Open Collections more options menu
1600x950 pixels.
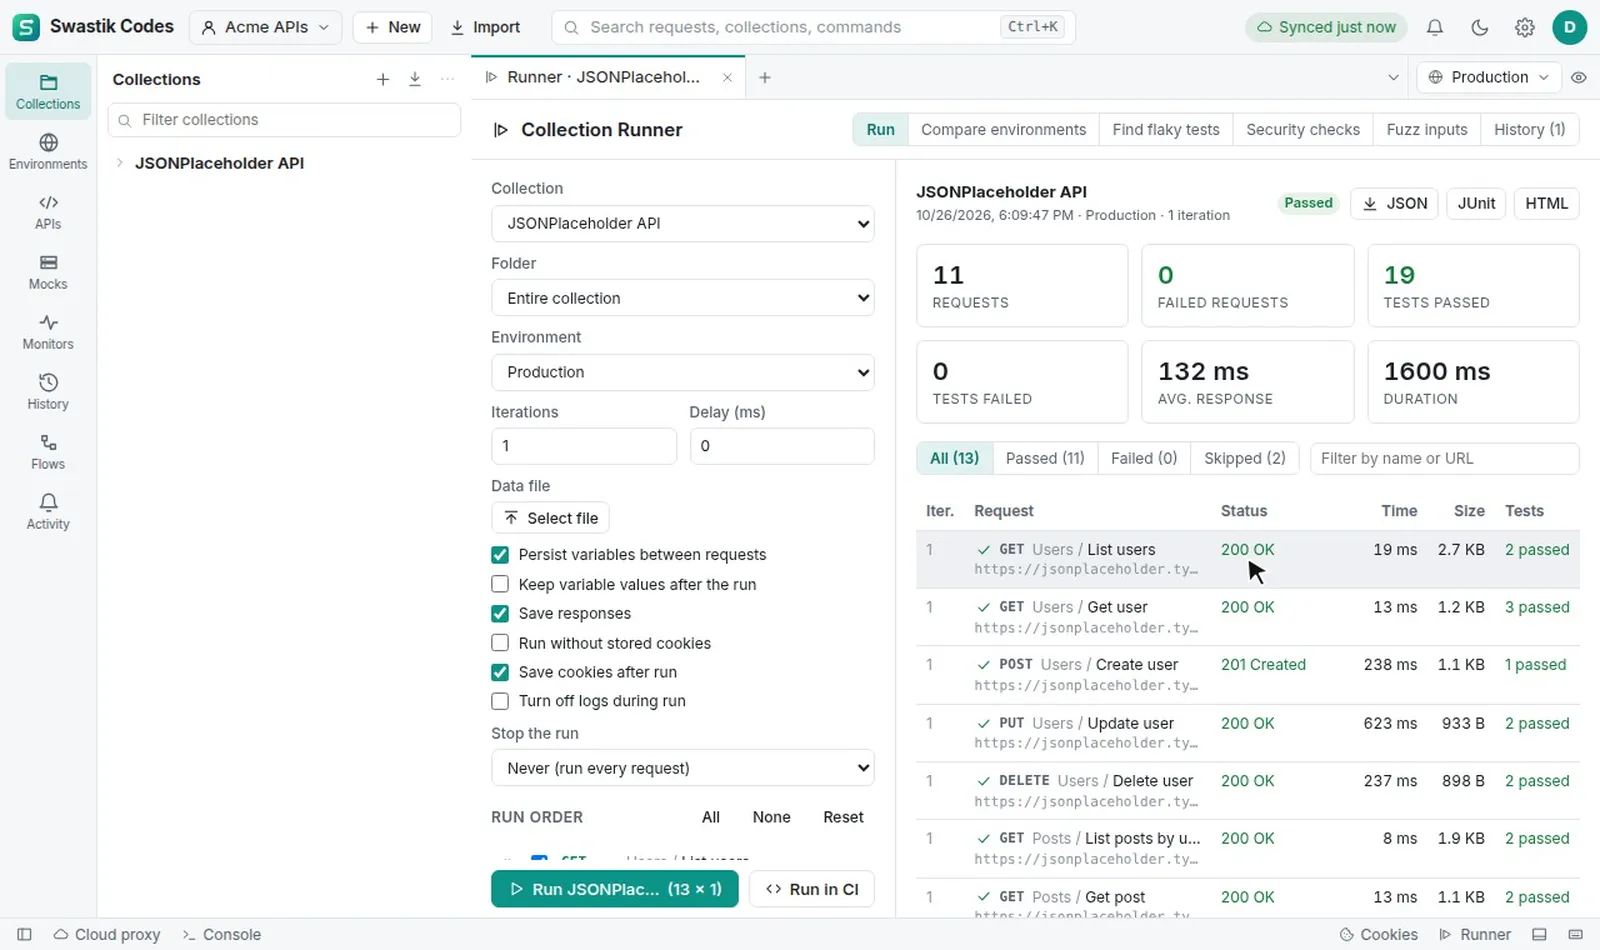click(x=447, y=79)
